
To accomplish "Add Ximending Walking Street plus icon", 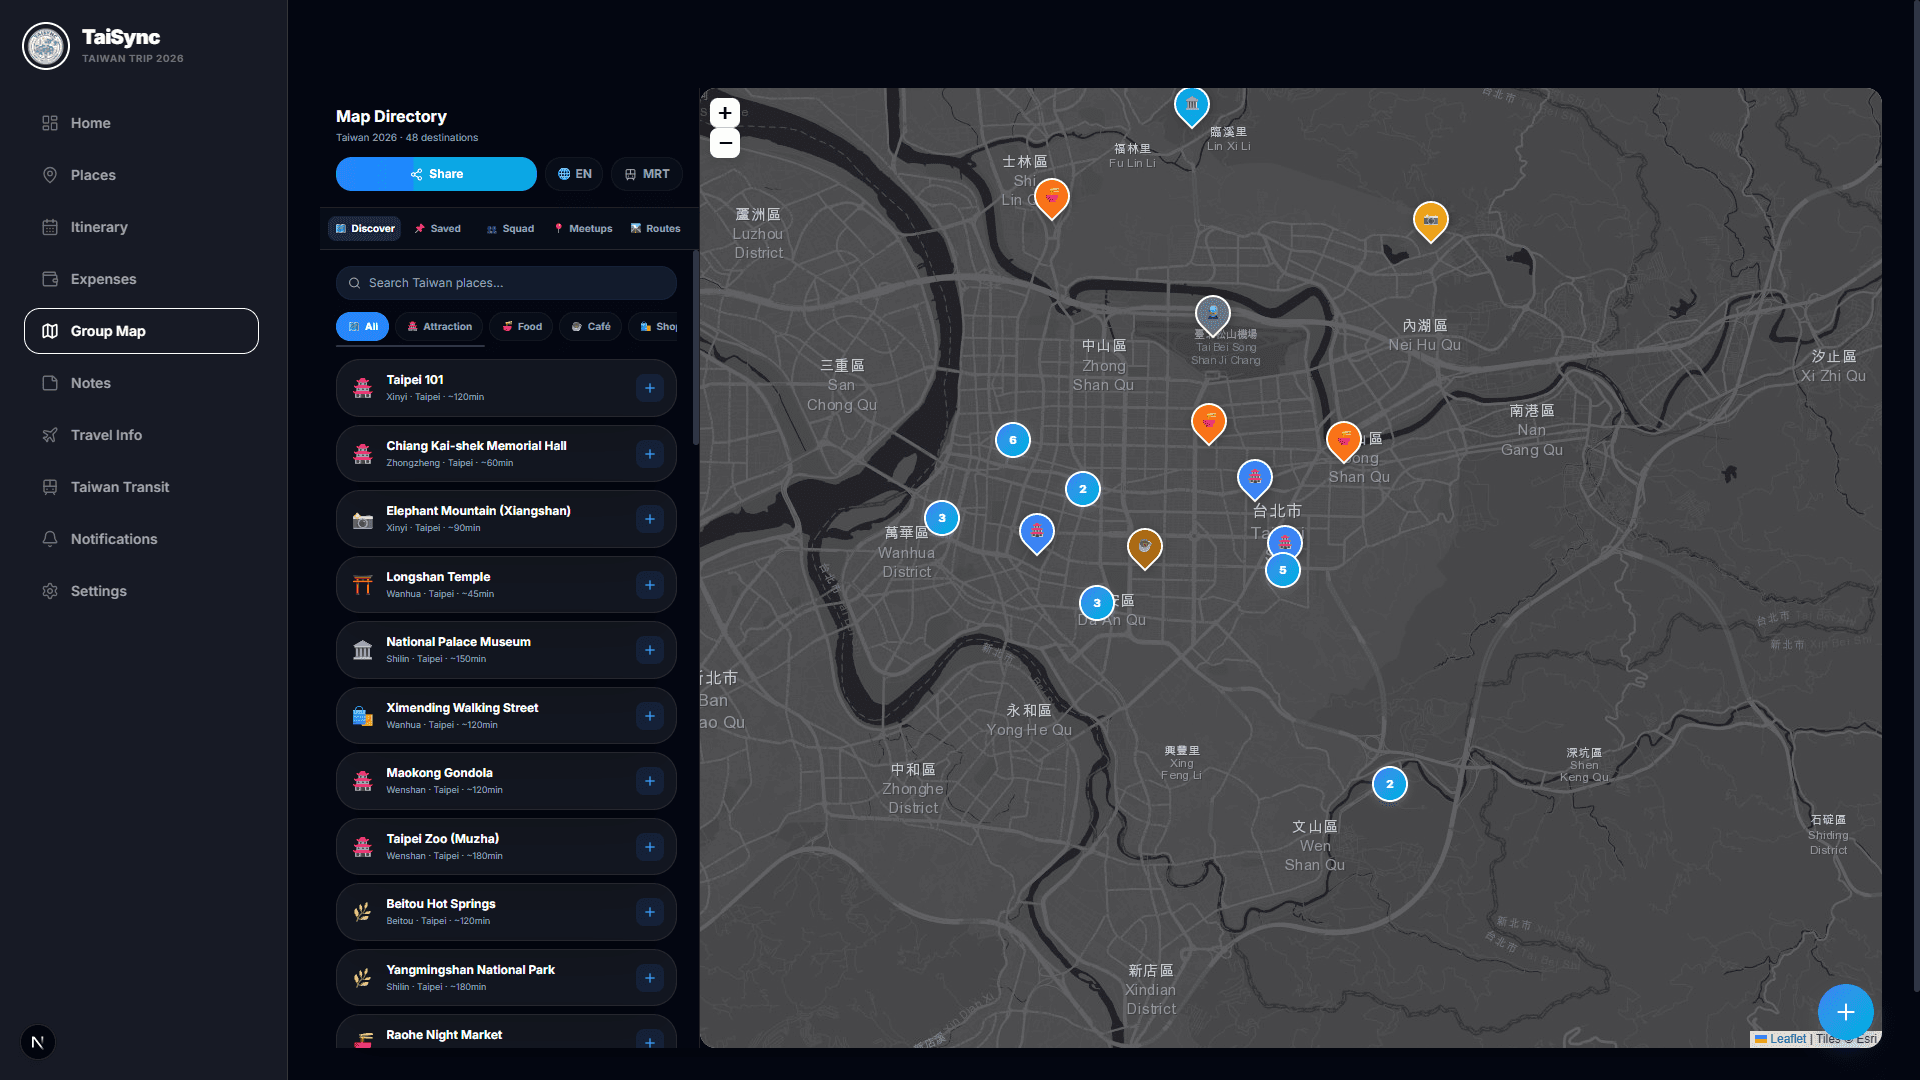I will coord(650,716).
